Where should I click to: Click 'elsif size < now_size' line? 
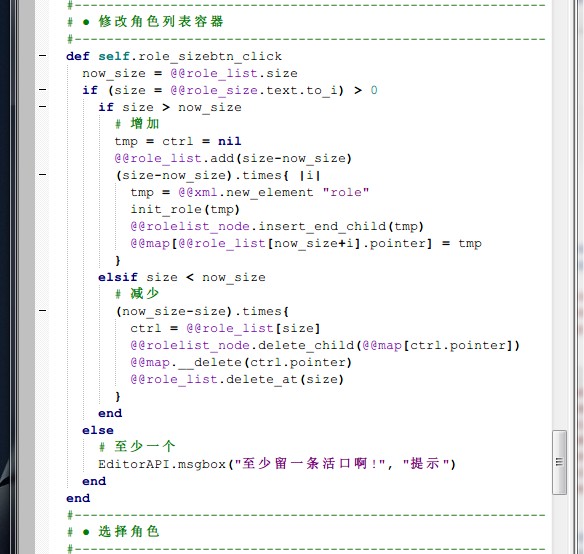182,277
